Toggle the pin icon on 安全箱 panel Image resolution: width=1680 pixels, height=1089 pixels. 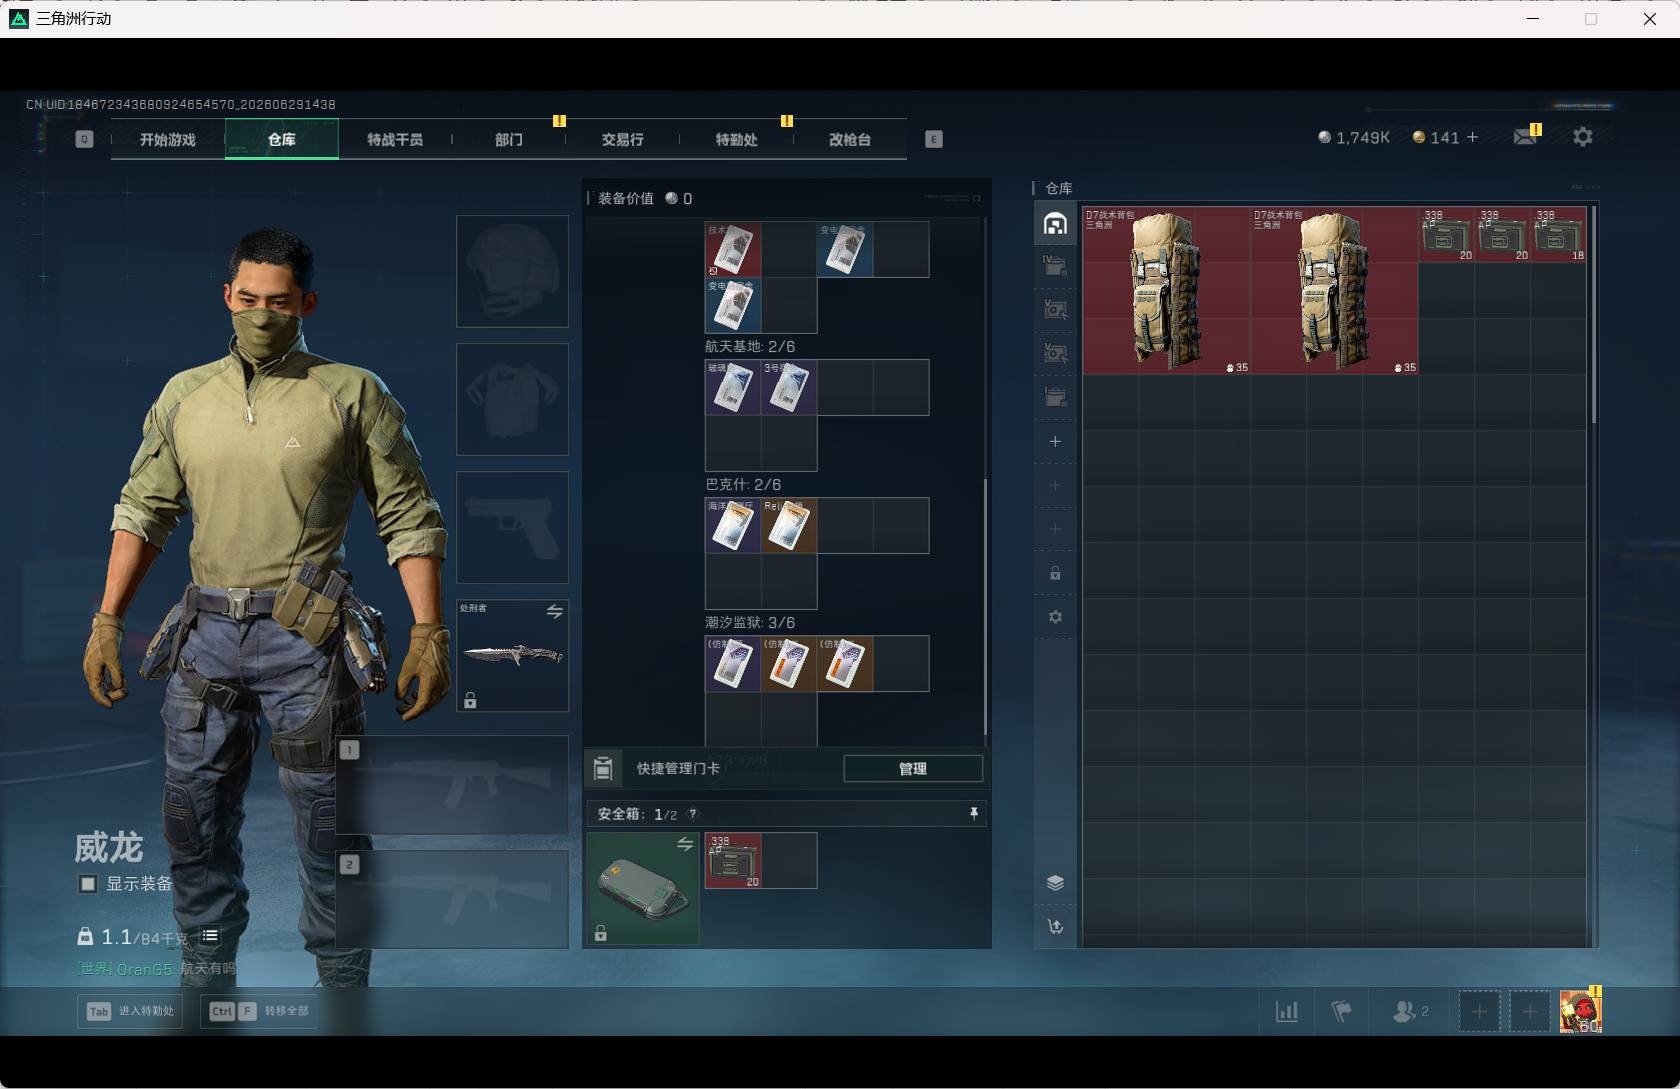click(x=974, y=814)
